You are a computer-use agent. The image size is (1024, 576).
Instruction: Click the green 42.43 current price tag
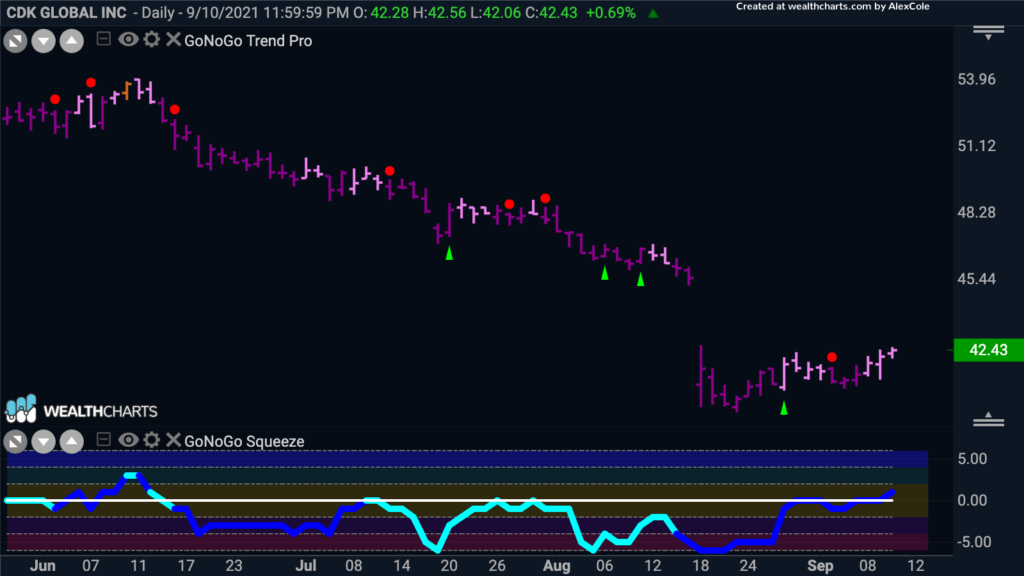click(988, 350)
